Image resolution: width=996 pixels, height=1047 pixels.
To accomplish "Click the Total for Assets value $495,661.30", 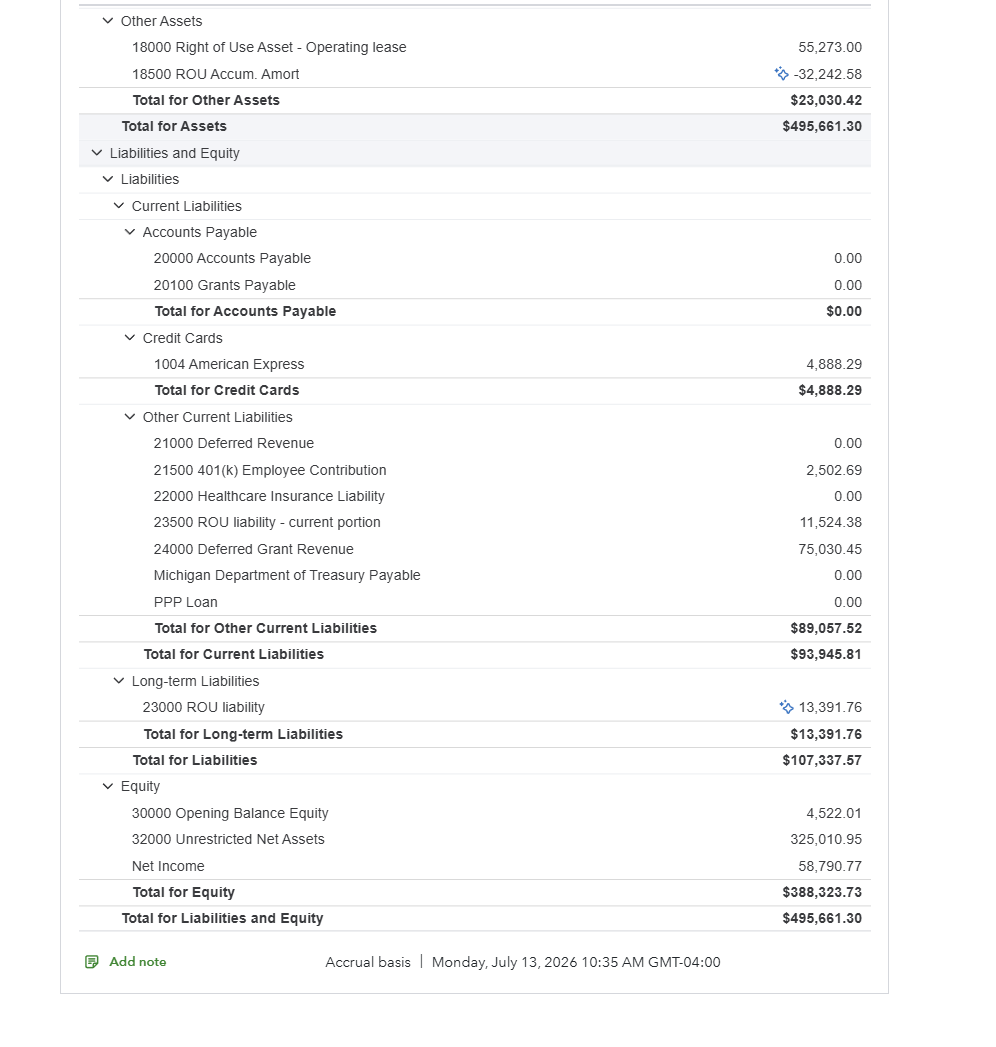I will pyautogui.click(x=822, y=126).
